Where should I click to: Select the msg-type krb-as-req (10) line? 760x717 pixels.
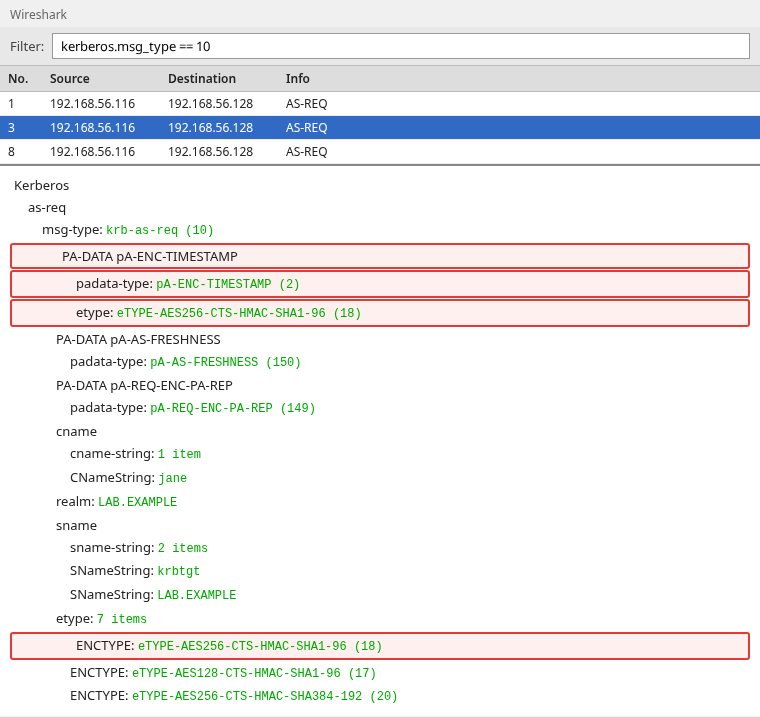pyautogui.click(x=127, y=230)
